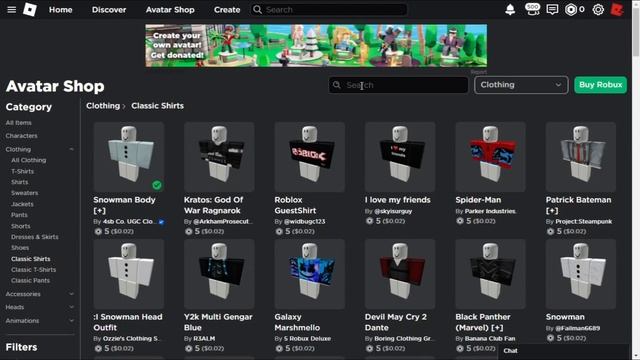Open Avatar Shop in top navigation
Screen dimensions: 640x360
(170, 9)
